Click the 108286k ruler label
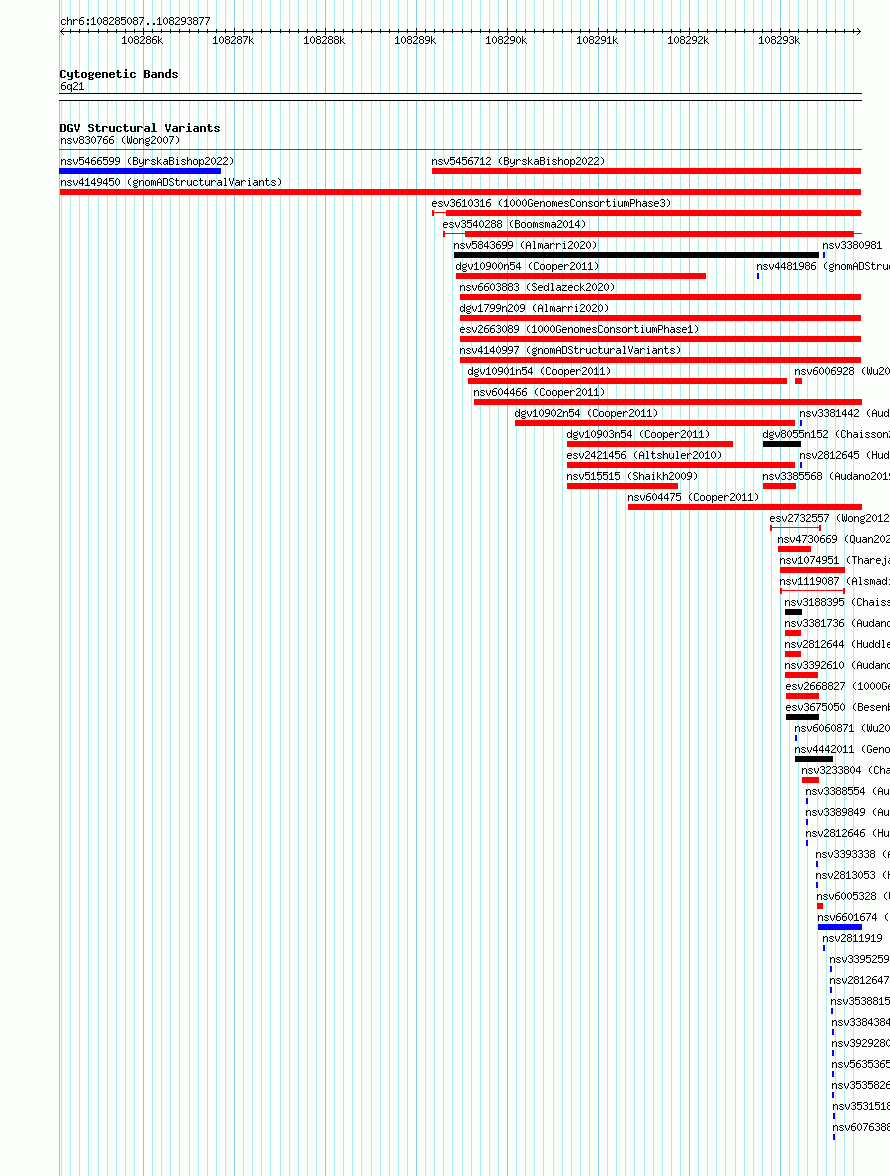The width and height of the screenshot is (890, 1176). tap(142, 40)
